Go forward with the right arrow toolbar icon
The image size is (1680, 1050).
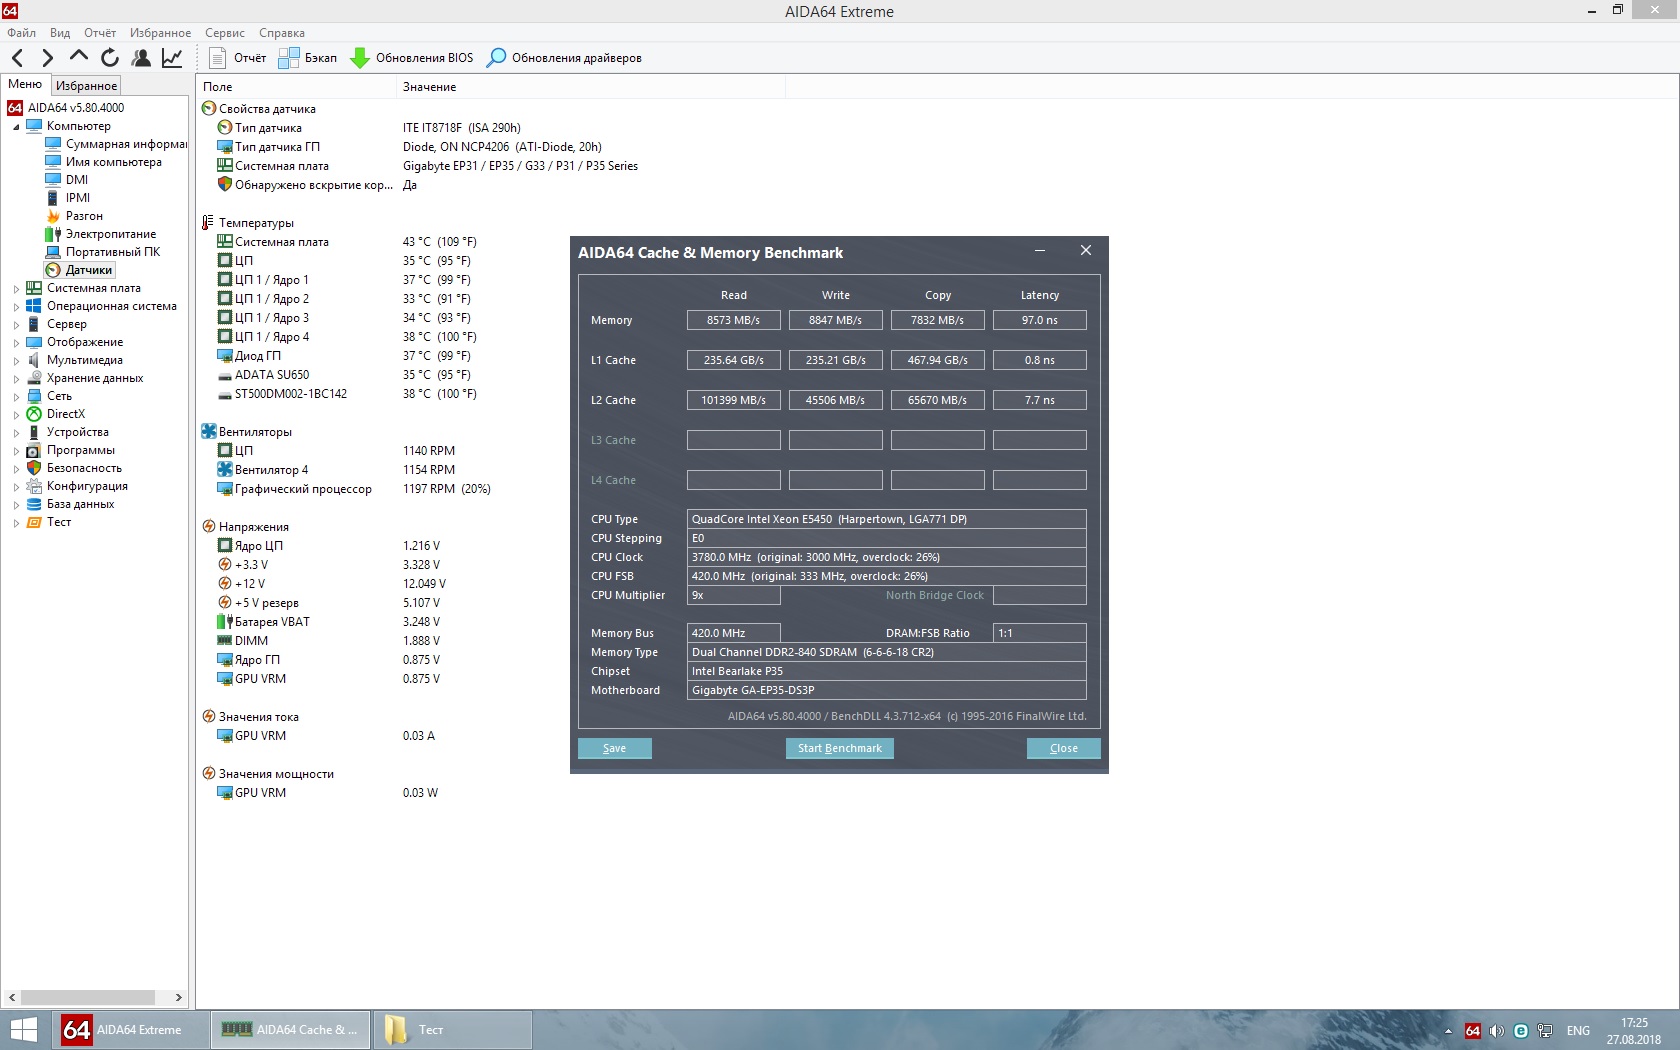47,58
